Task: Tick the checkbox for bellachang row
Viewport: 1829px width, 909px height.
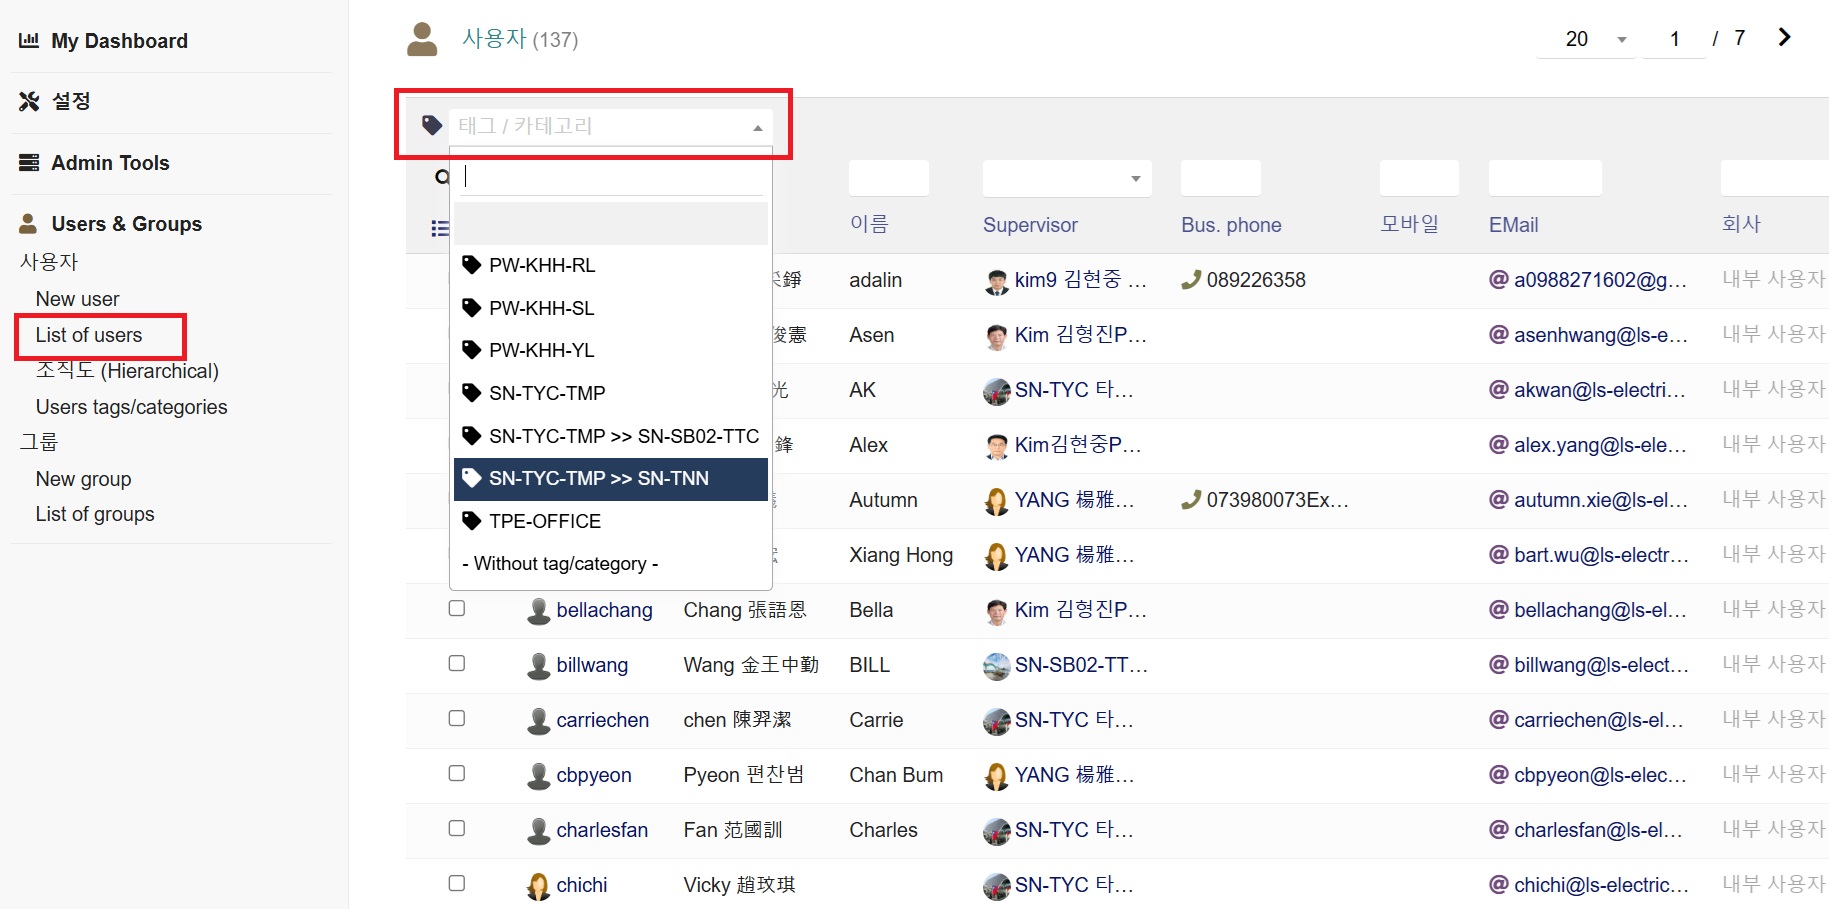Action: click(x=457, y=609)
